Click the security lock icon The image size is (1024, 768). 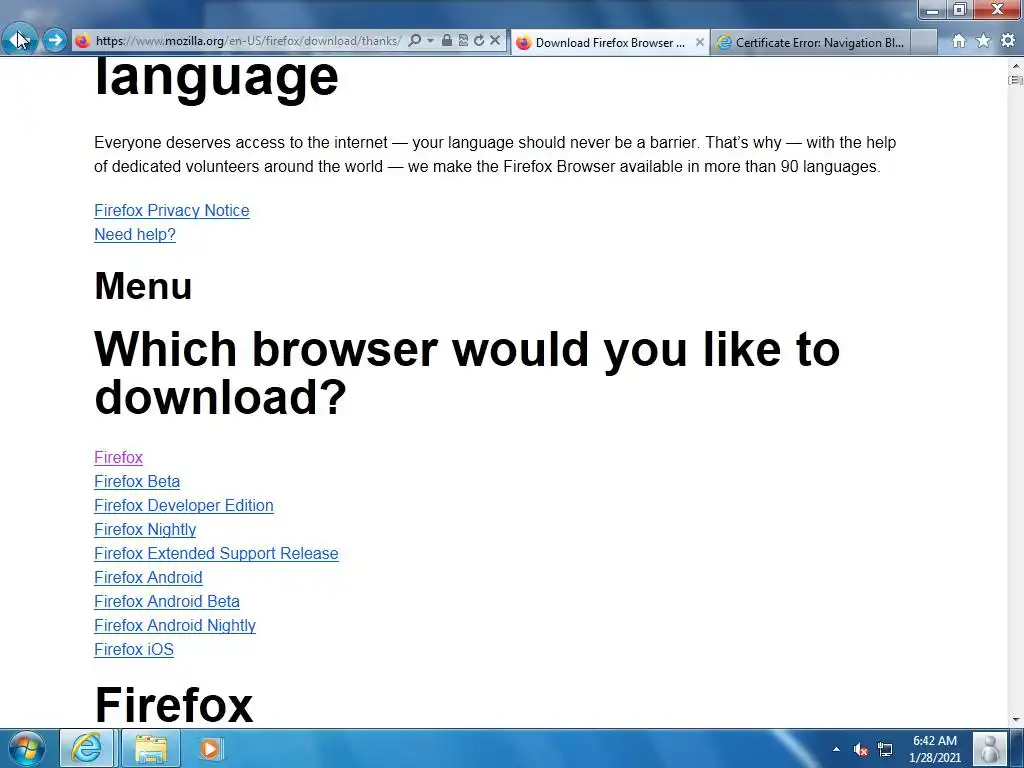[447, 40]
